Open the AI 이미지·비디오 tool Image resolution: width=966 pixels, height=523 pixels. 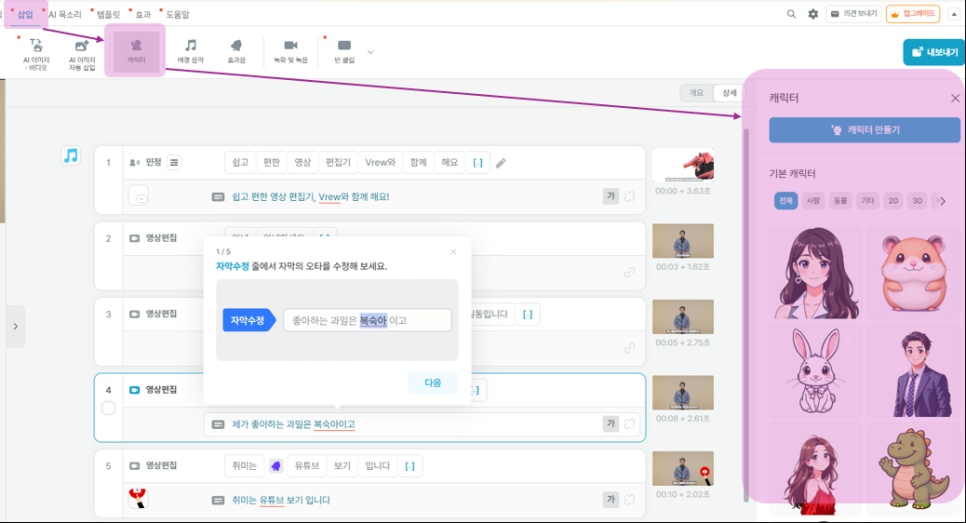[36, 53]
